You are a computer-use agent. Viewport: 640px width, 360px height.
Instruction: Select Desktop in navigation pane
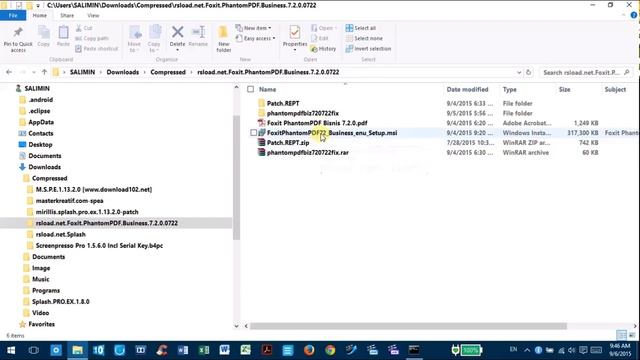pyautogui.click(x=40, y=144)
